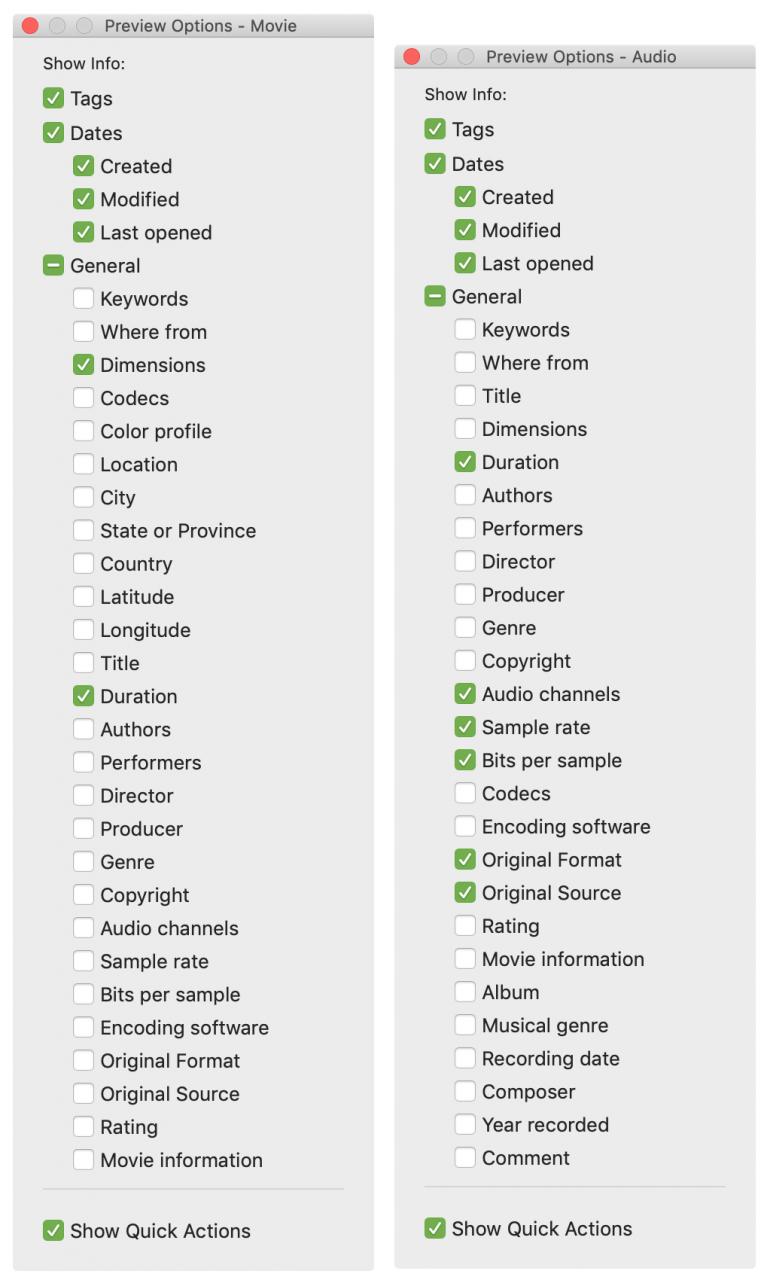The image size is (764, 1280).
Task: Disable Show Quick Actions in Movie window
Action: 54,1231
